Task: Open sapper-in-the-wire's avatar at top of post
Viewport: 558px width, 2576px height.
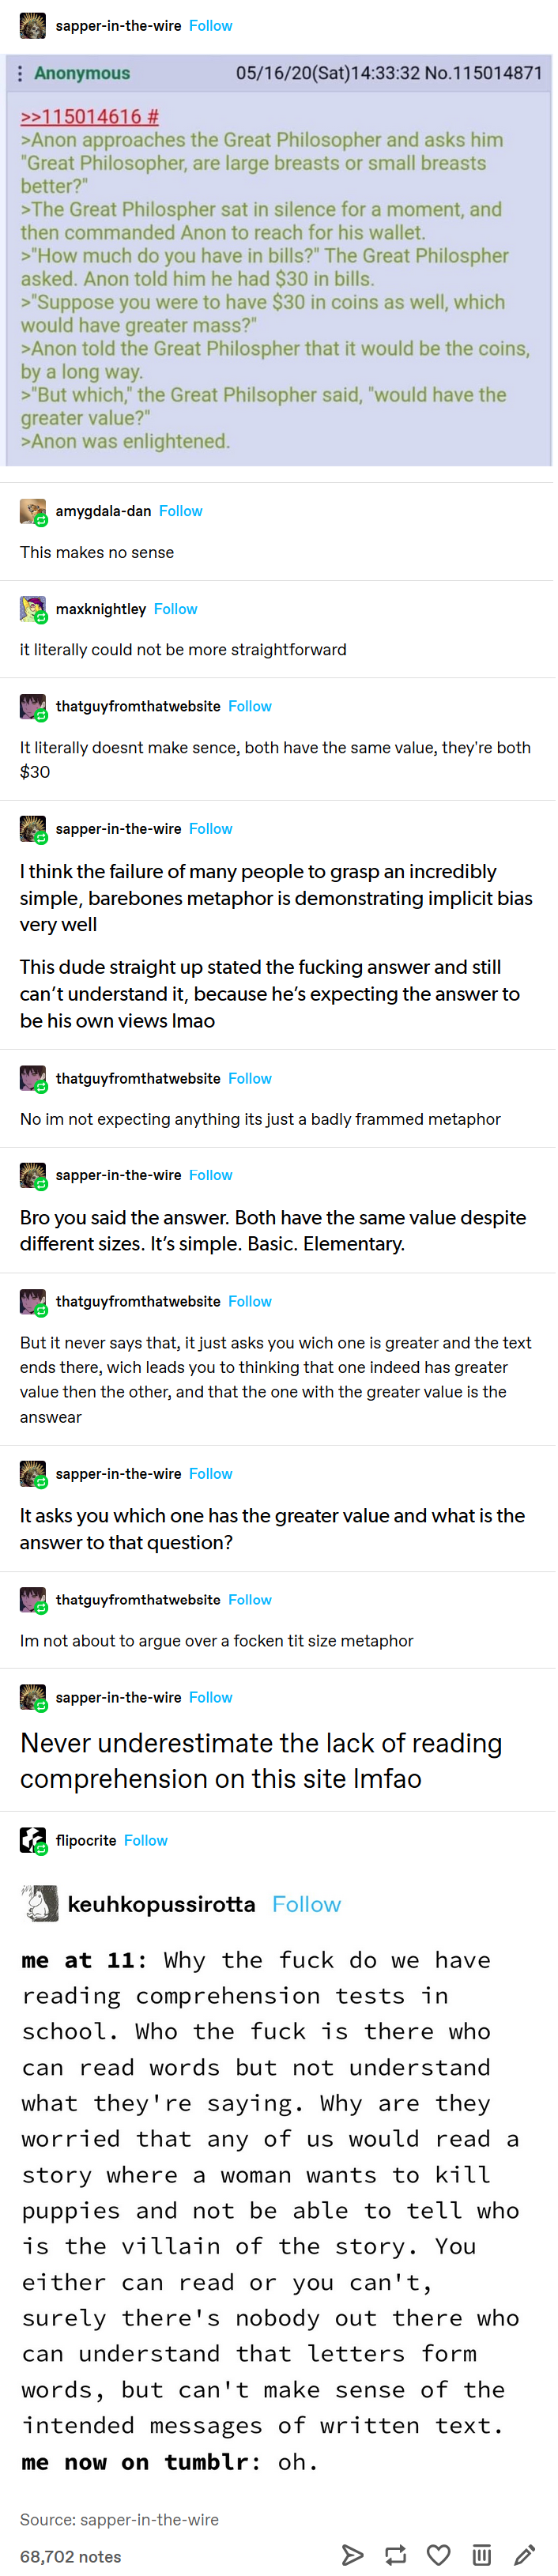Action: (x=33, y=26)
